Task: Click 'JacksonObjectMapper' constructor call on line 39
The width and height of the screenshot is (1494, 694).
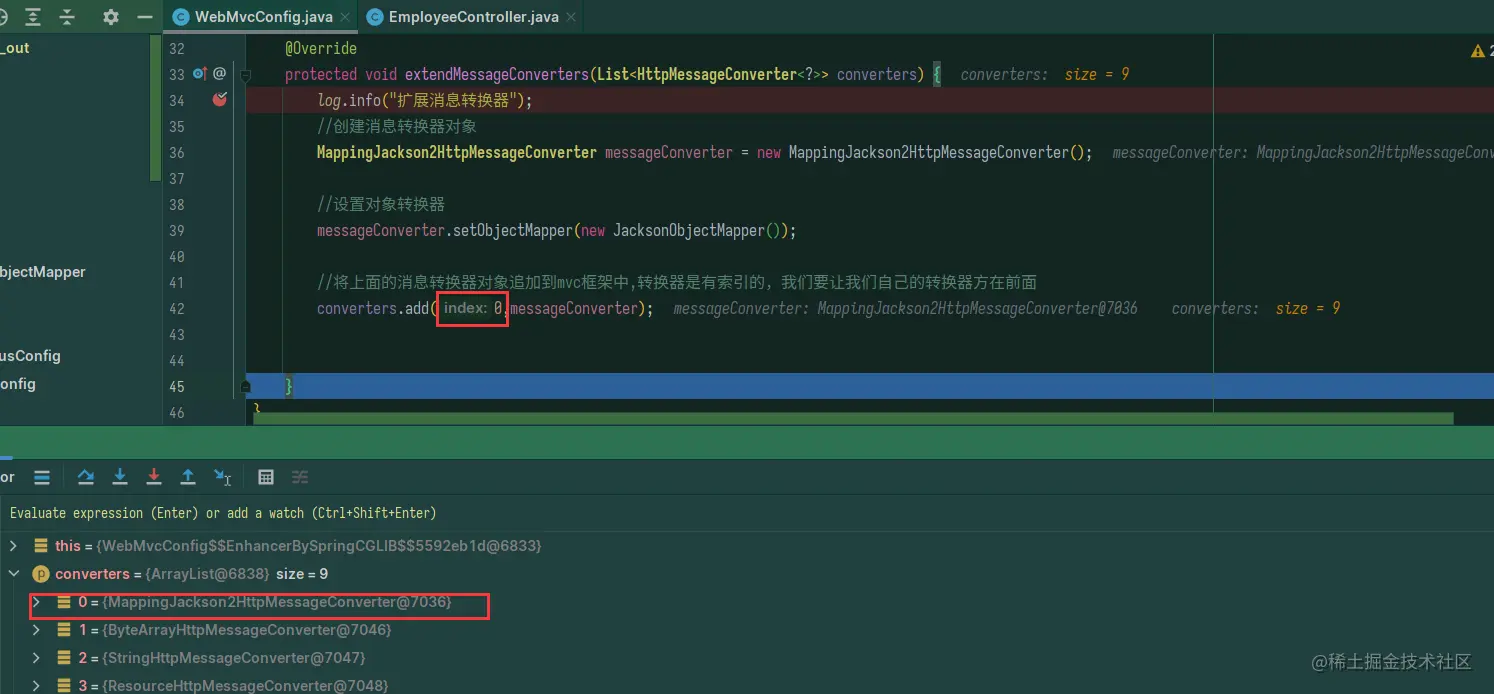Action: (688, 230)
